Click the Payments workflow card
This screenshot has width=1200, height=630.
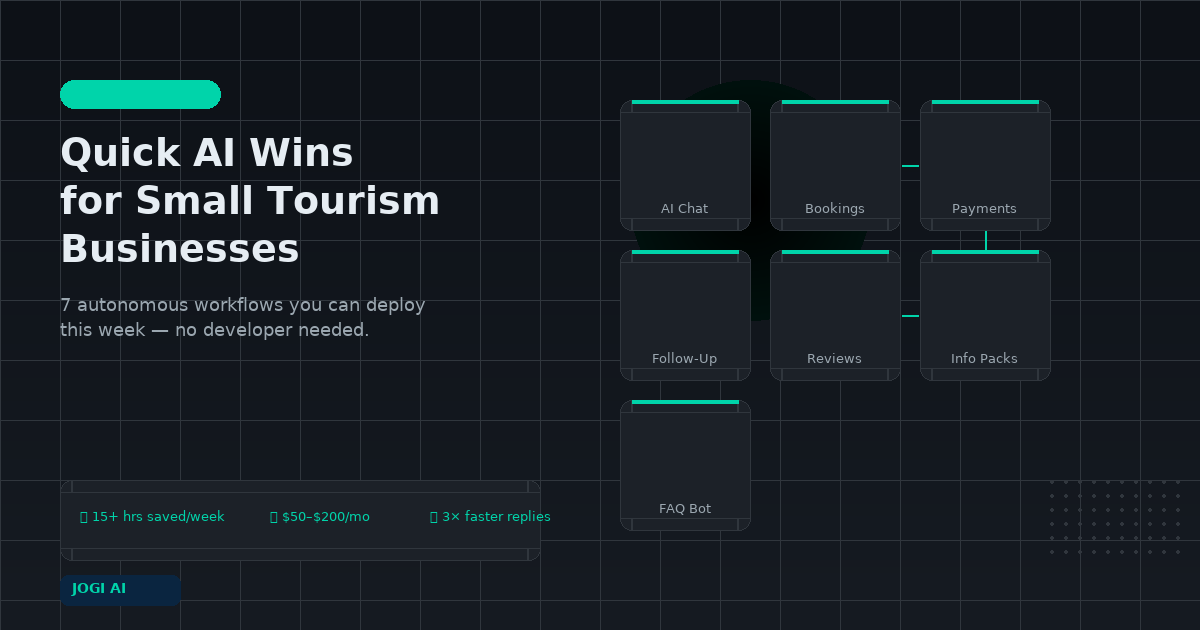pyautogui.click(x=985, y=165)
